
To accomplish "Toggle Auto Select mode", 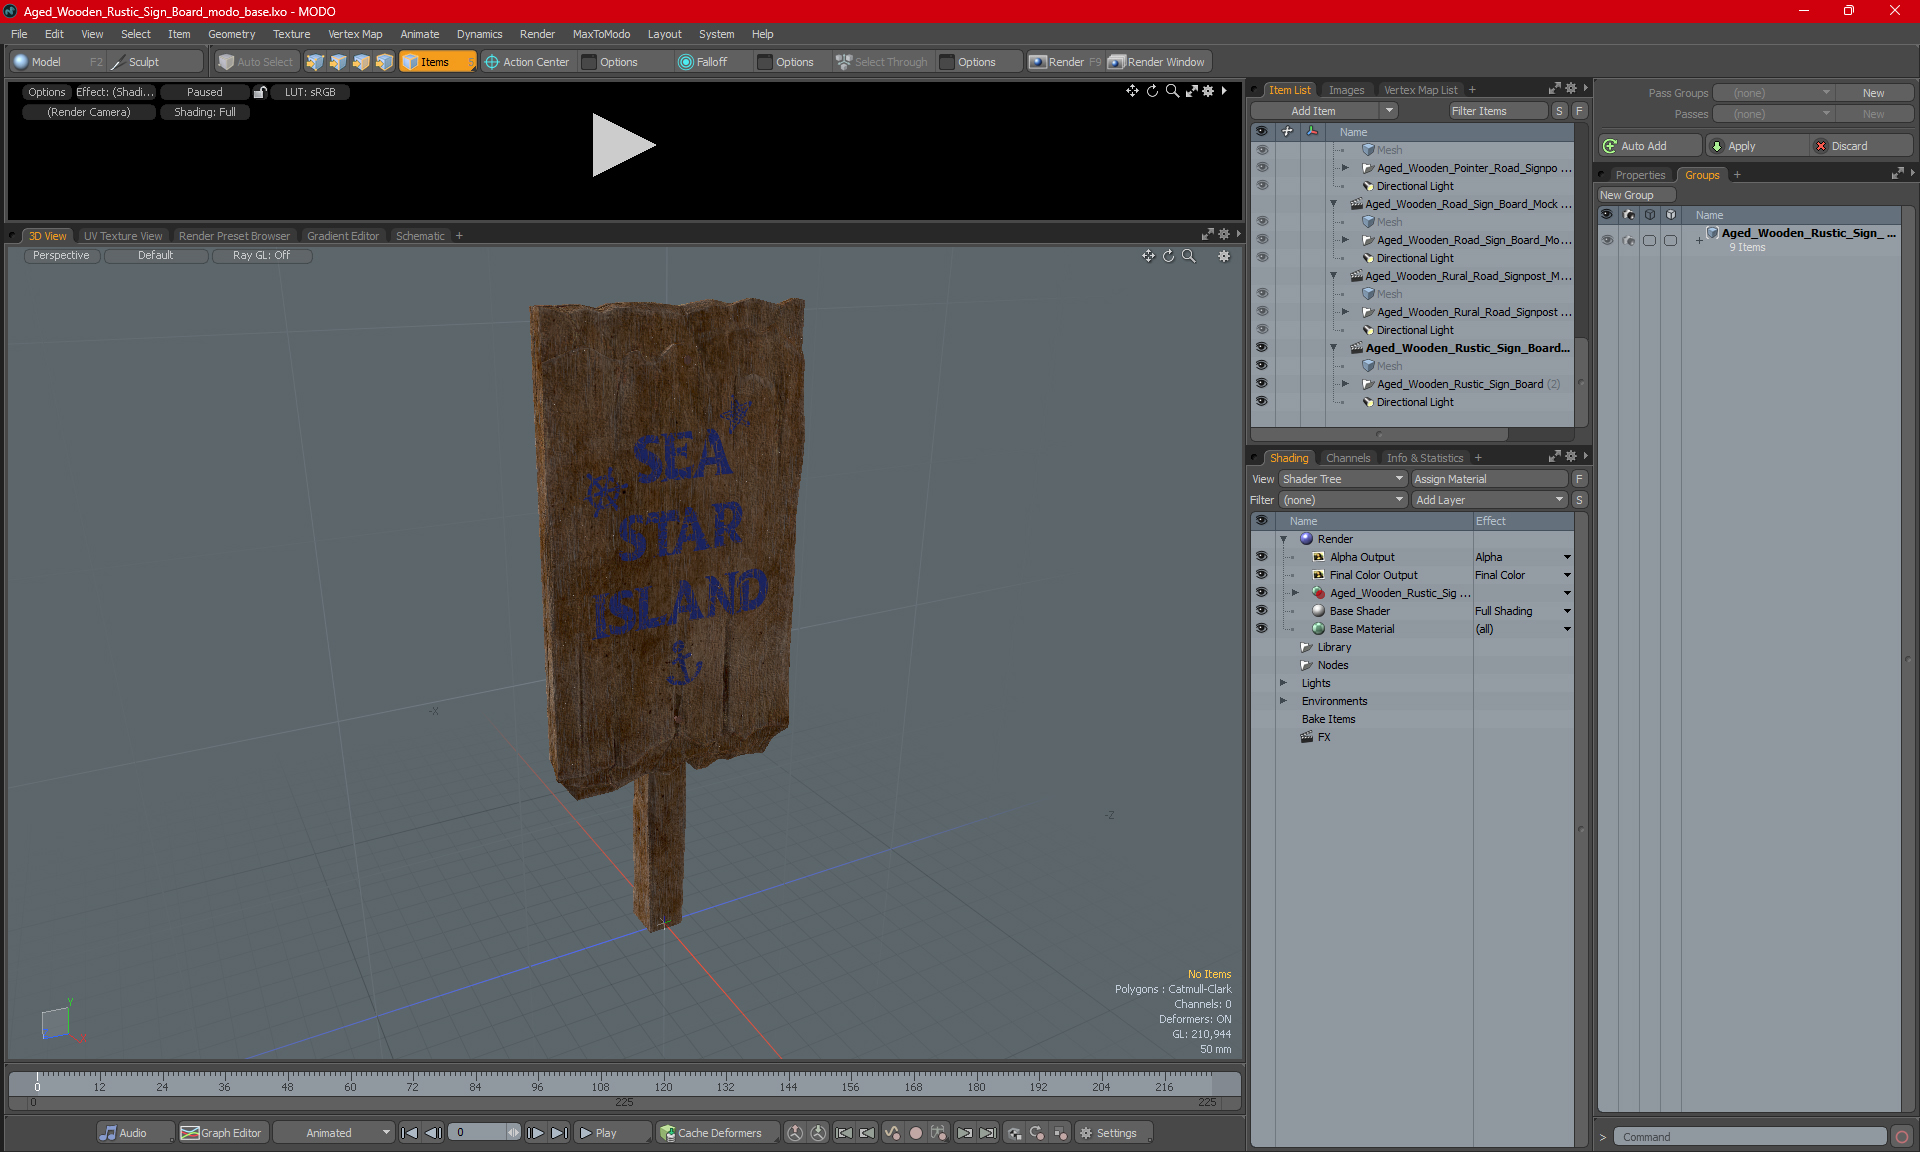I will tap(256, 62).
